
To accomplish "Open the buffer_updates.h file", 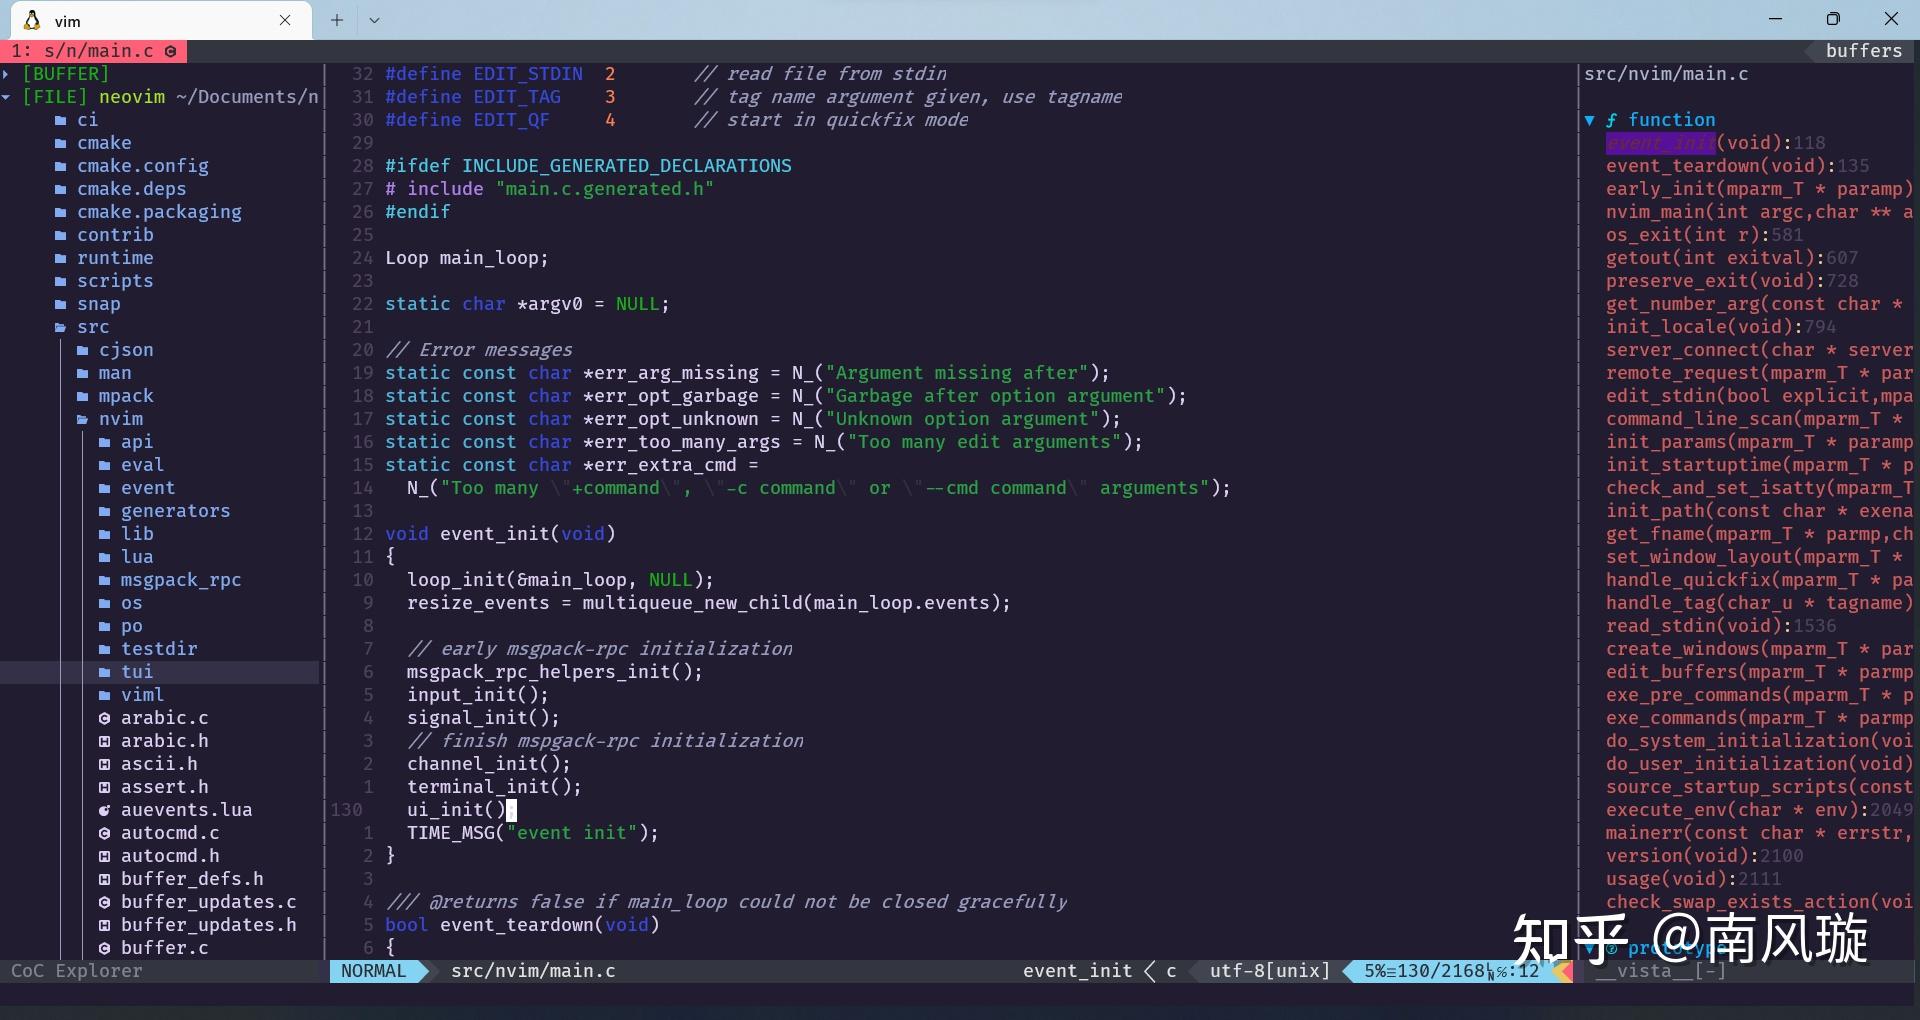I will [x=209, y=925].
